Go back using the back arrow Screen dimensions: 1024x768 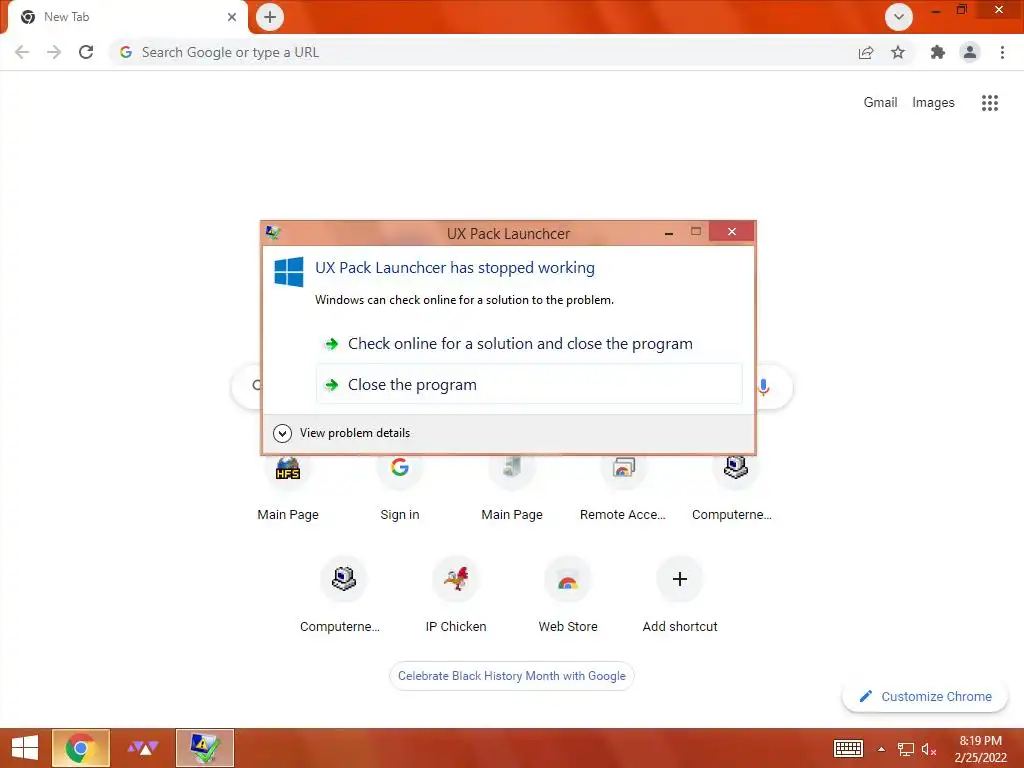click(22, 52)
